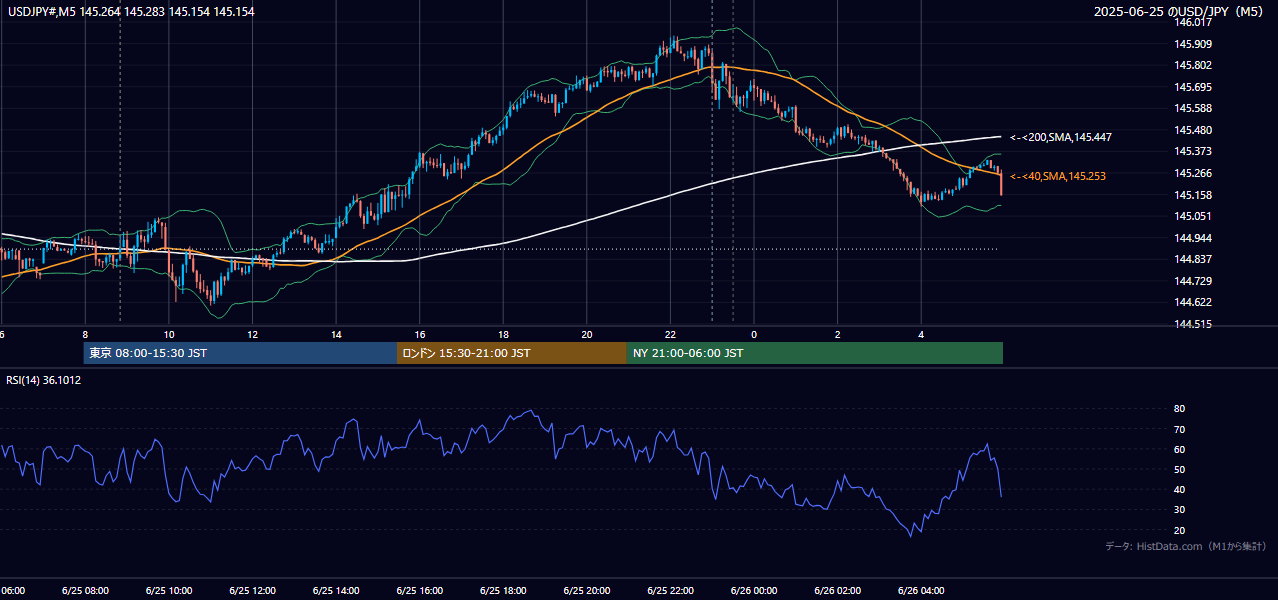The height and width of the screenshot is (600, 1278).
Task: Click hour marker 20 under price chart
Action: 587,334
